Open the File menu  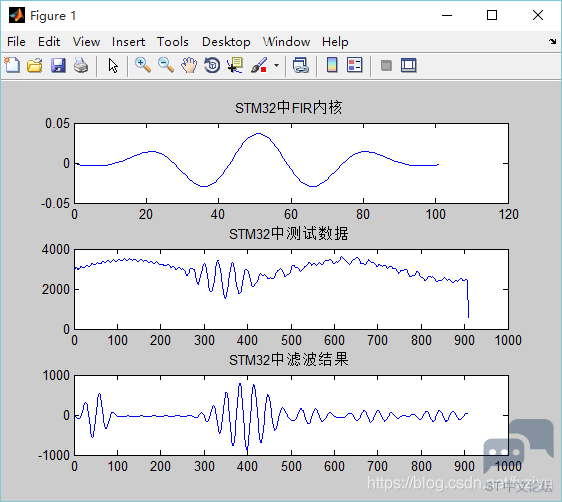(x=16, y=42)
